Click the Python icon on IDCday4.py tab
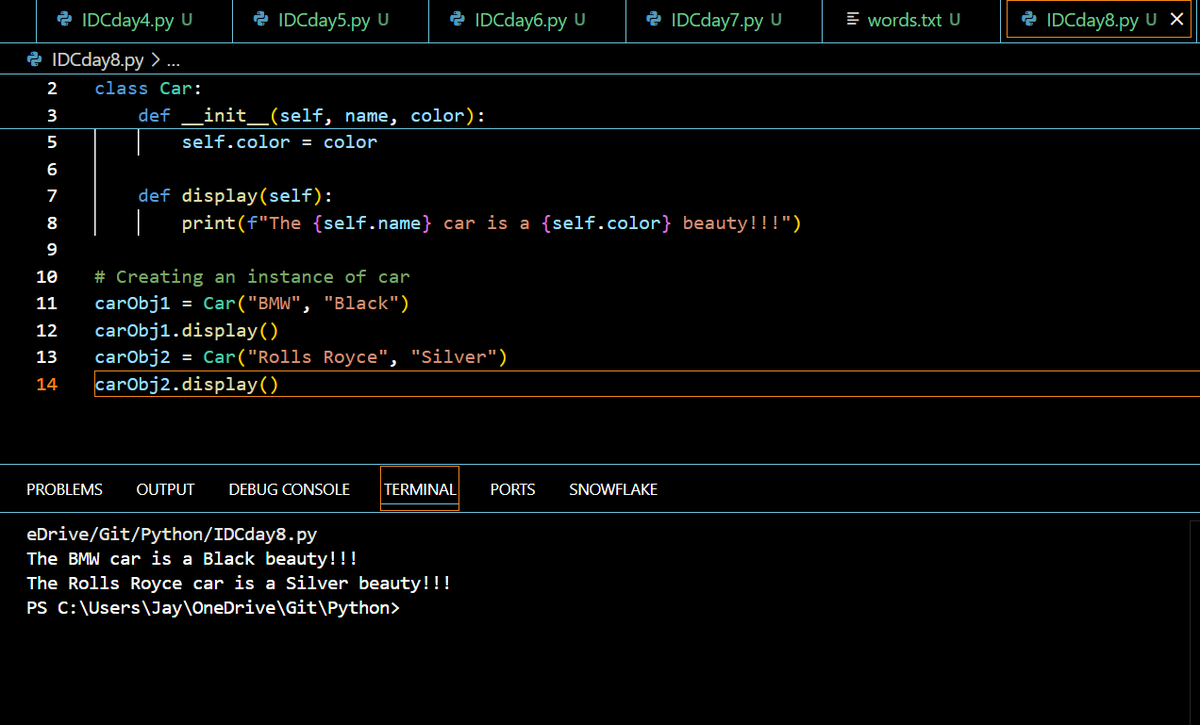 (65, 20)
